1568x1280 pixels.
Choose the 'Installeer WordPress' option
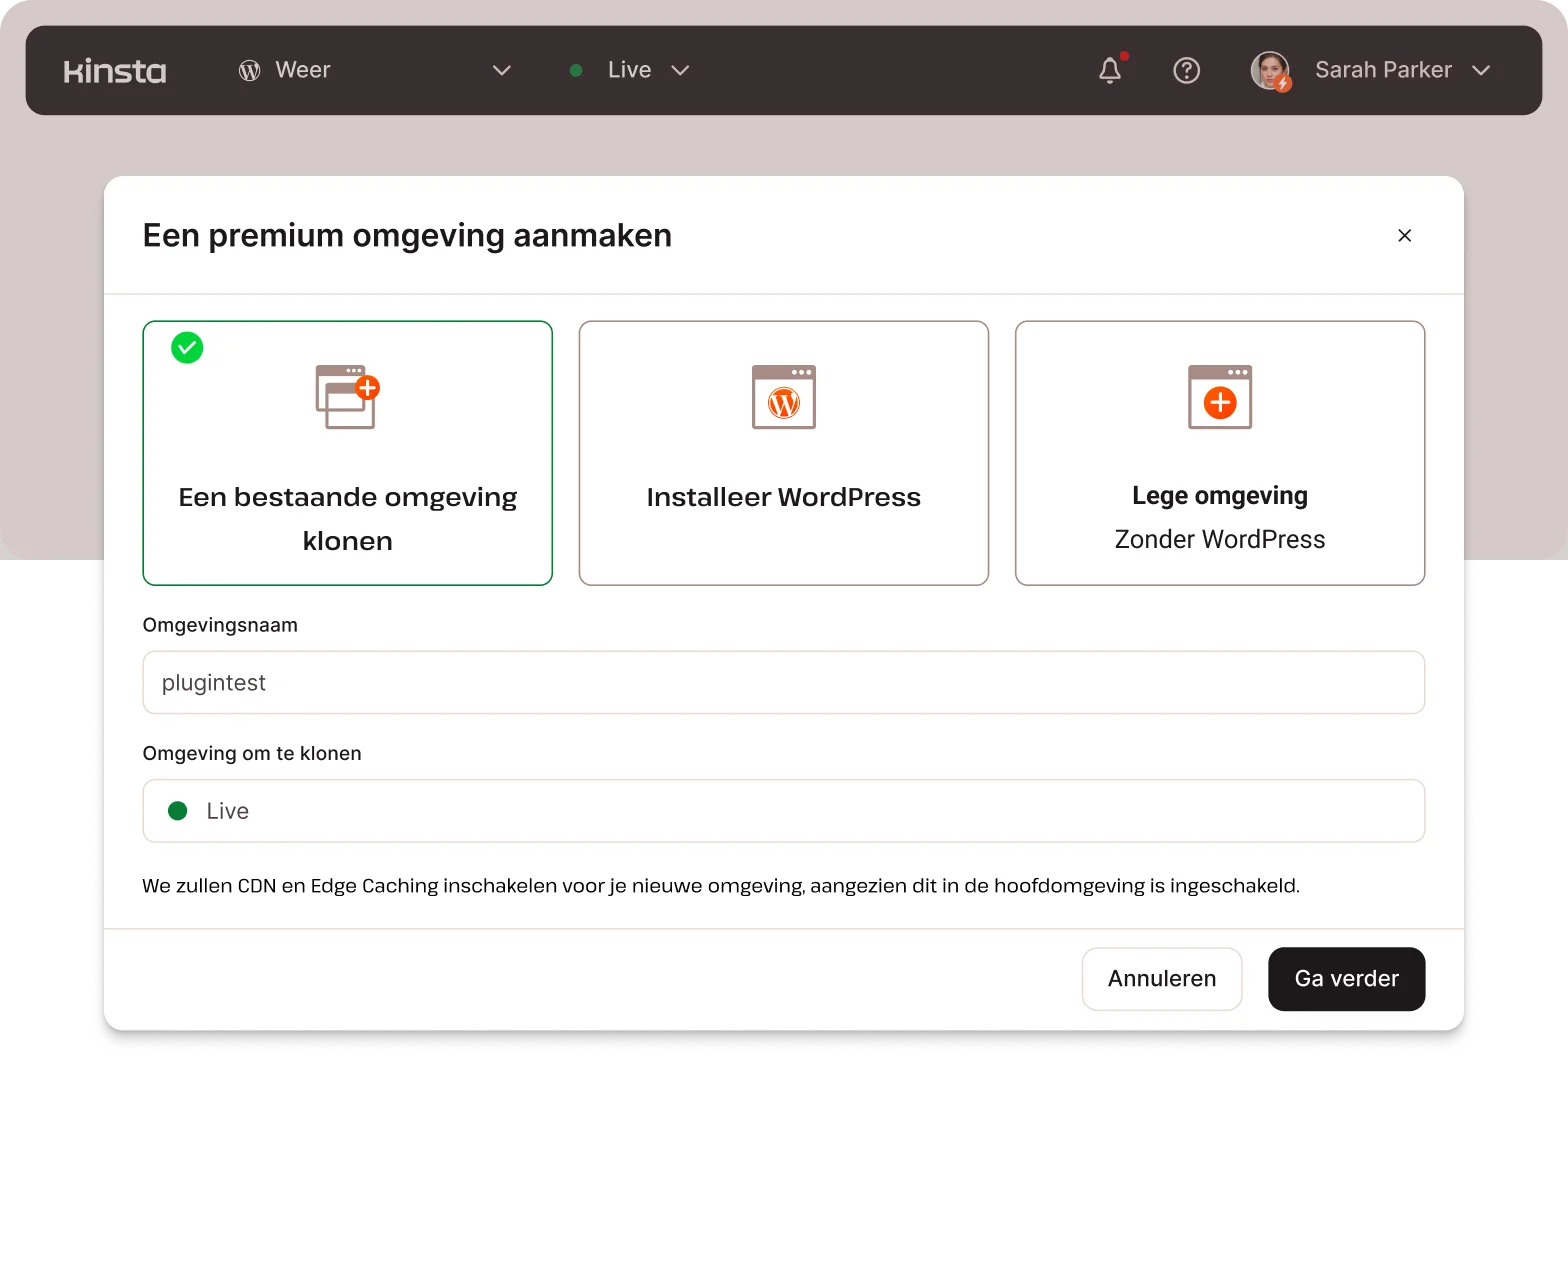click(783, 497)
